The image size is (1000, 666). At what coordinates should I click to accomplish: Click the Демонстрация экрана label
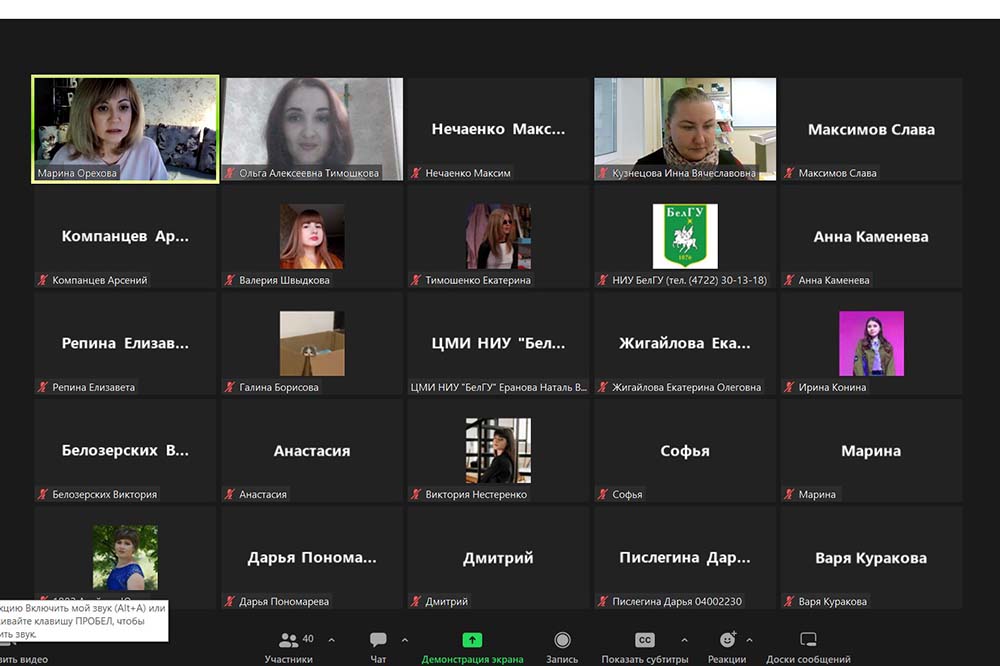pos(472,659)
